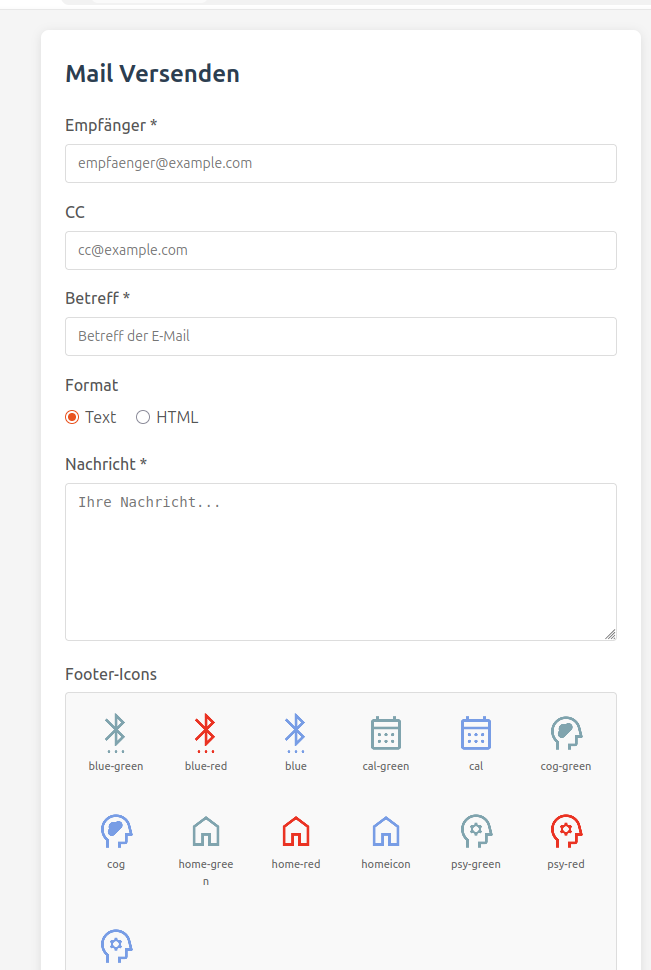The image size is (651, 970).
Task: Select the psy-red head icon
Action: point(566,831)
